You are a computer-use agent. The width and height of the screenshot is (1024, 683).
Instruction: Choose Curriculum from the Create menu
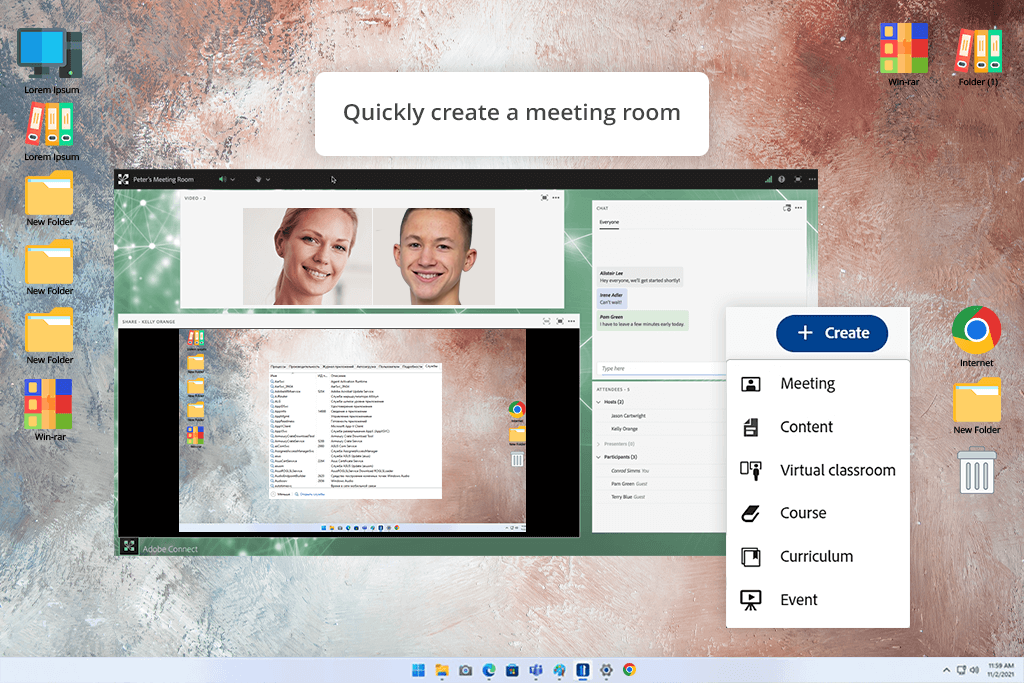(x=818, y=556)
